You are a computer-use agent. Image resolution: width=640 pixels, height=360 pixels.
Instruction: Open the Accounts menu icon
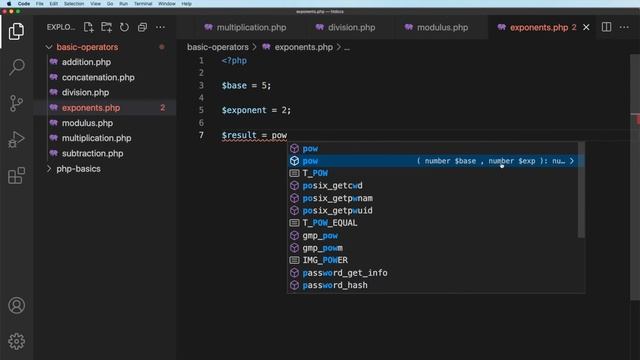click(x=16, y=305)
